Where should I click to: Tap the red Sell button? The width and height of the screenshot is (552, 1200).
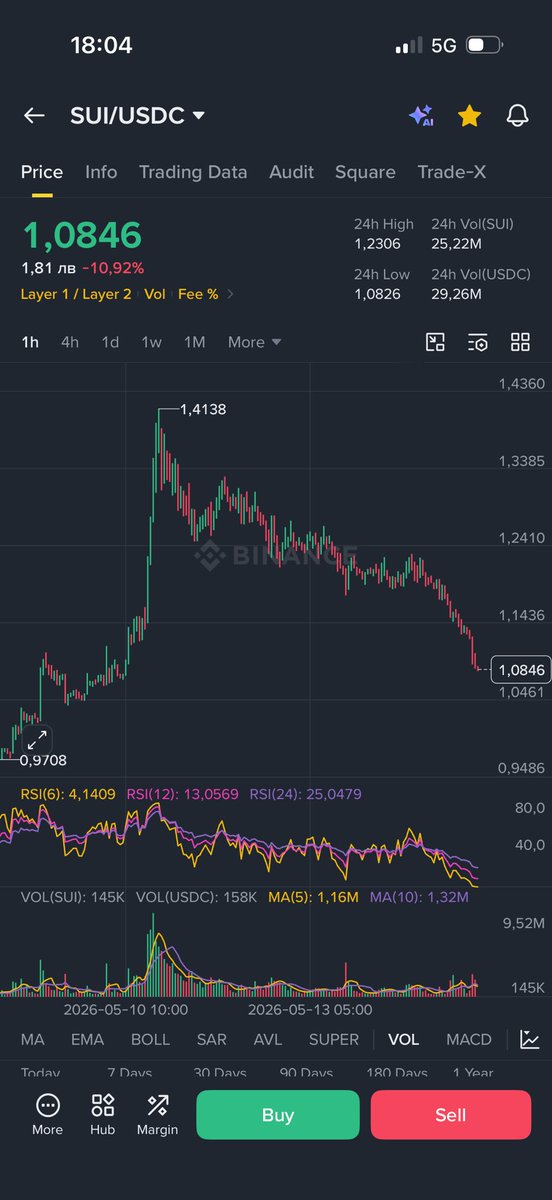point(451,1115)
